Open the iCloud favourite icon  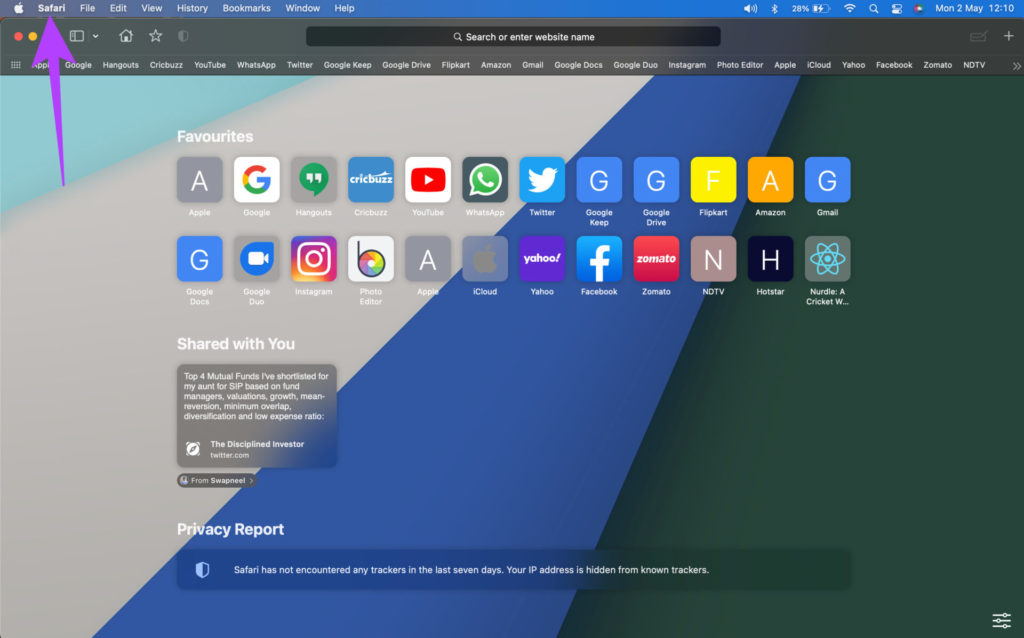(x=485, y=259)
